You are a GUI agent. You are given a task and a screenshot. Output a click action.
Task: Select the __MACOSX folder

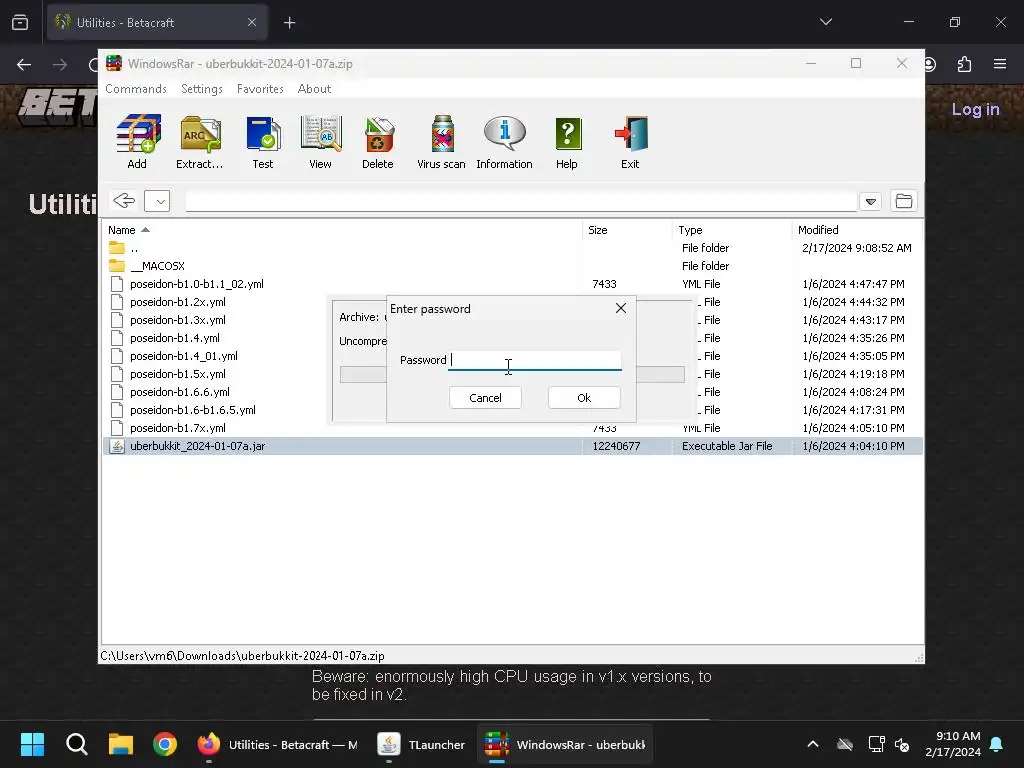coord(513,266)
